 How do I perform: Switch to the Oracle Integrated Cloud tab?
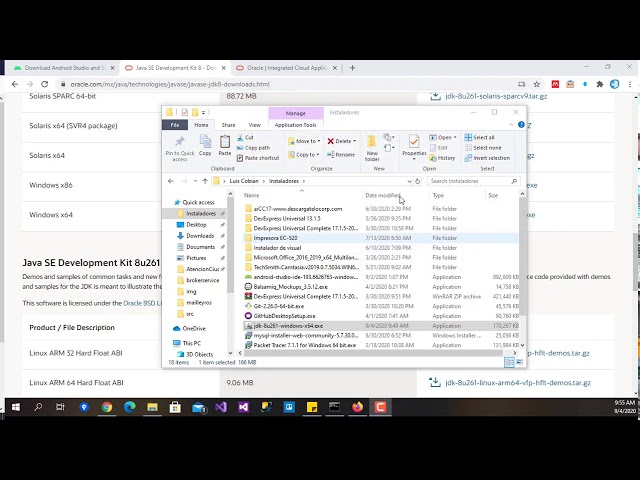[x=287, y=68]
